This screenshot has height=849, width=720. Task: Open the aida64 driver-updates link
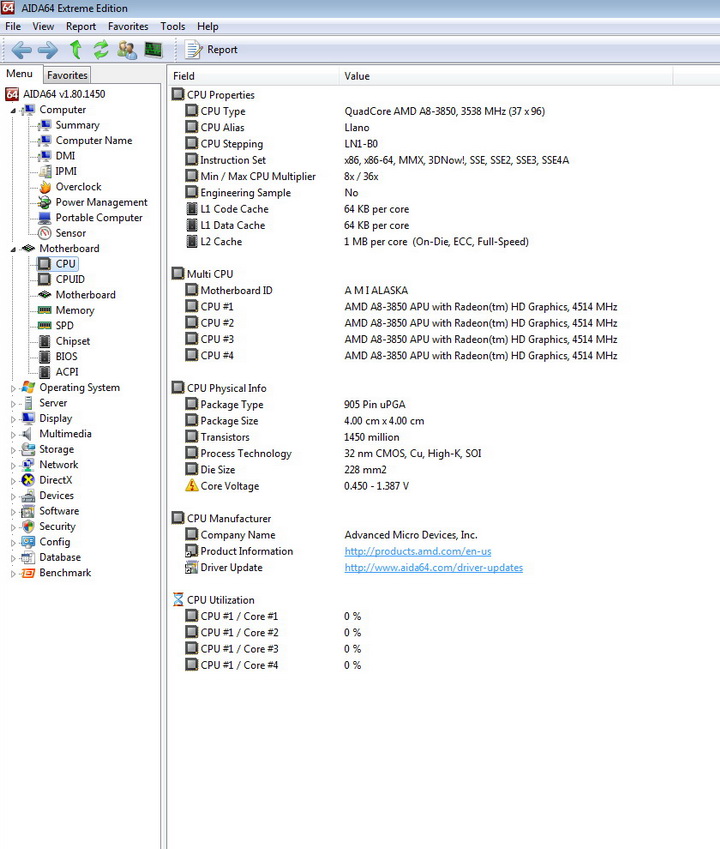coord(434,567)
